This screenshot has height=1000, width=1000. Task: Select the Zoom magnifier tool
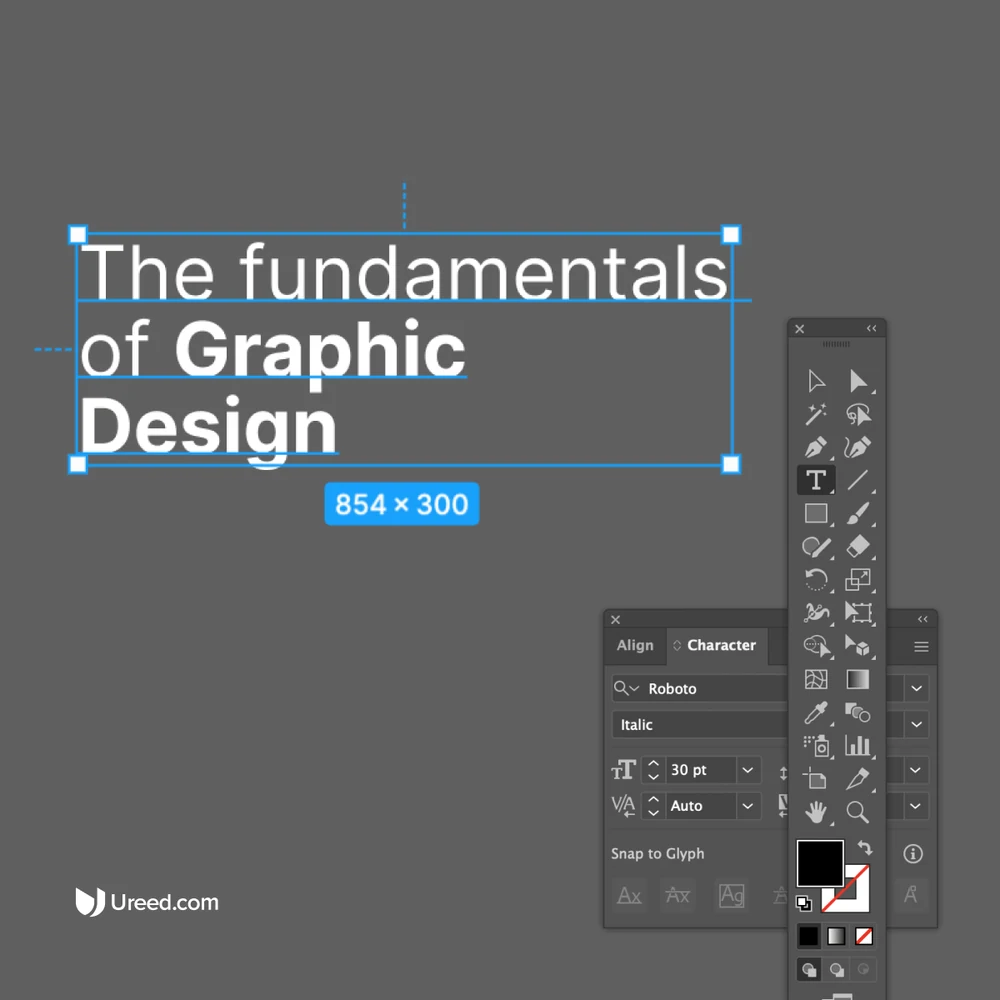[858, 812]
